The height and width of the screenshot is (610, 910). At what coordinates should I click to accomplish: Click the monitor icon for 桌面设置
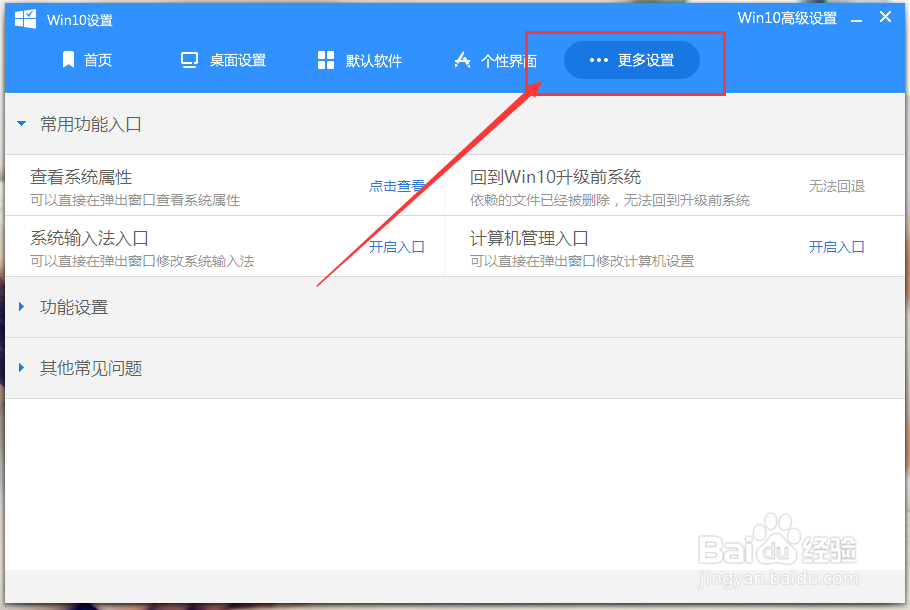click(189, 60)
